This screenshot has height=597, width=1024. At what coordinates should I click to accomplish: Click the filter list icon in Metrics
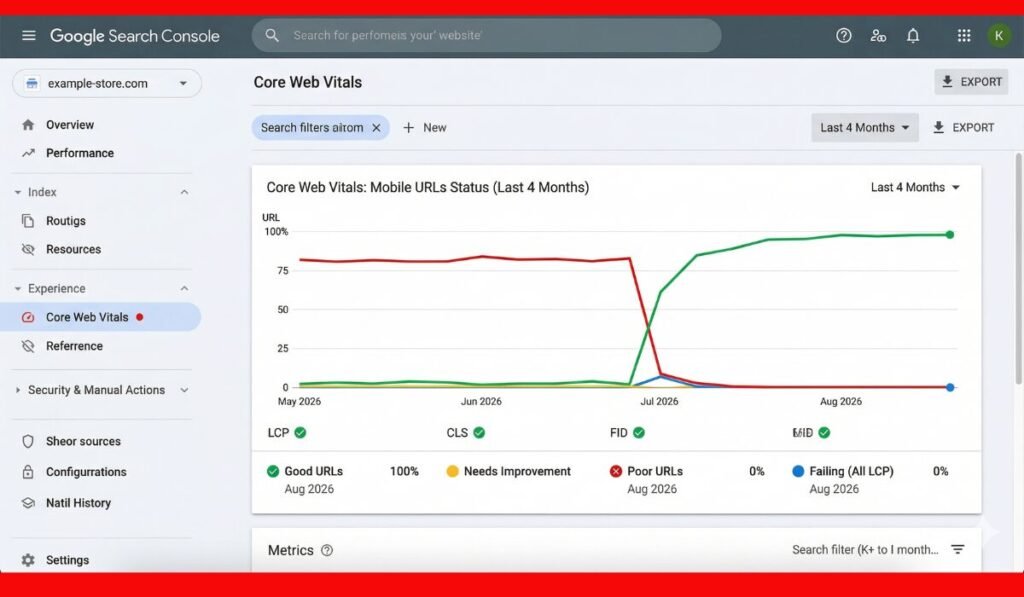[958, 550]
